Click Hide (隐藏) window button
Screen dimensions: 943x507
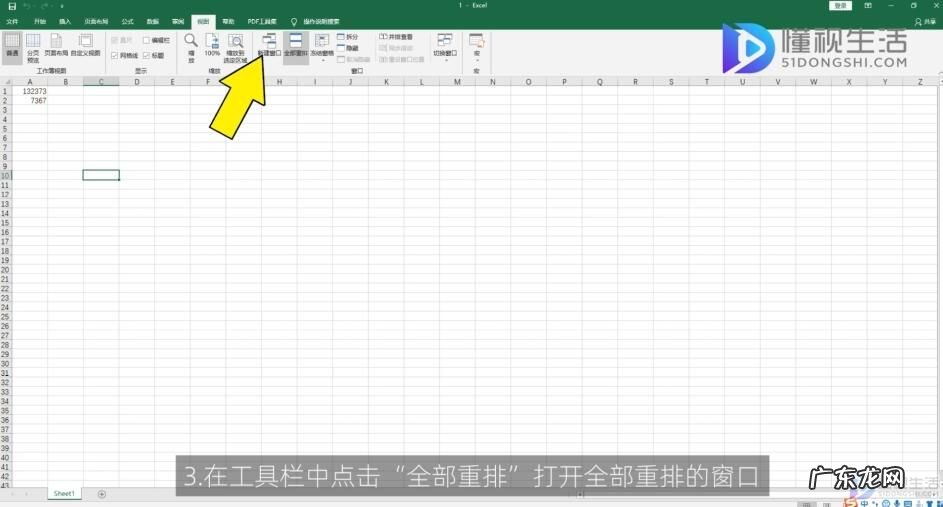point(348,48)
